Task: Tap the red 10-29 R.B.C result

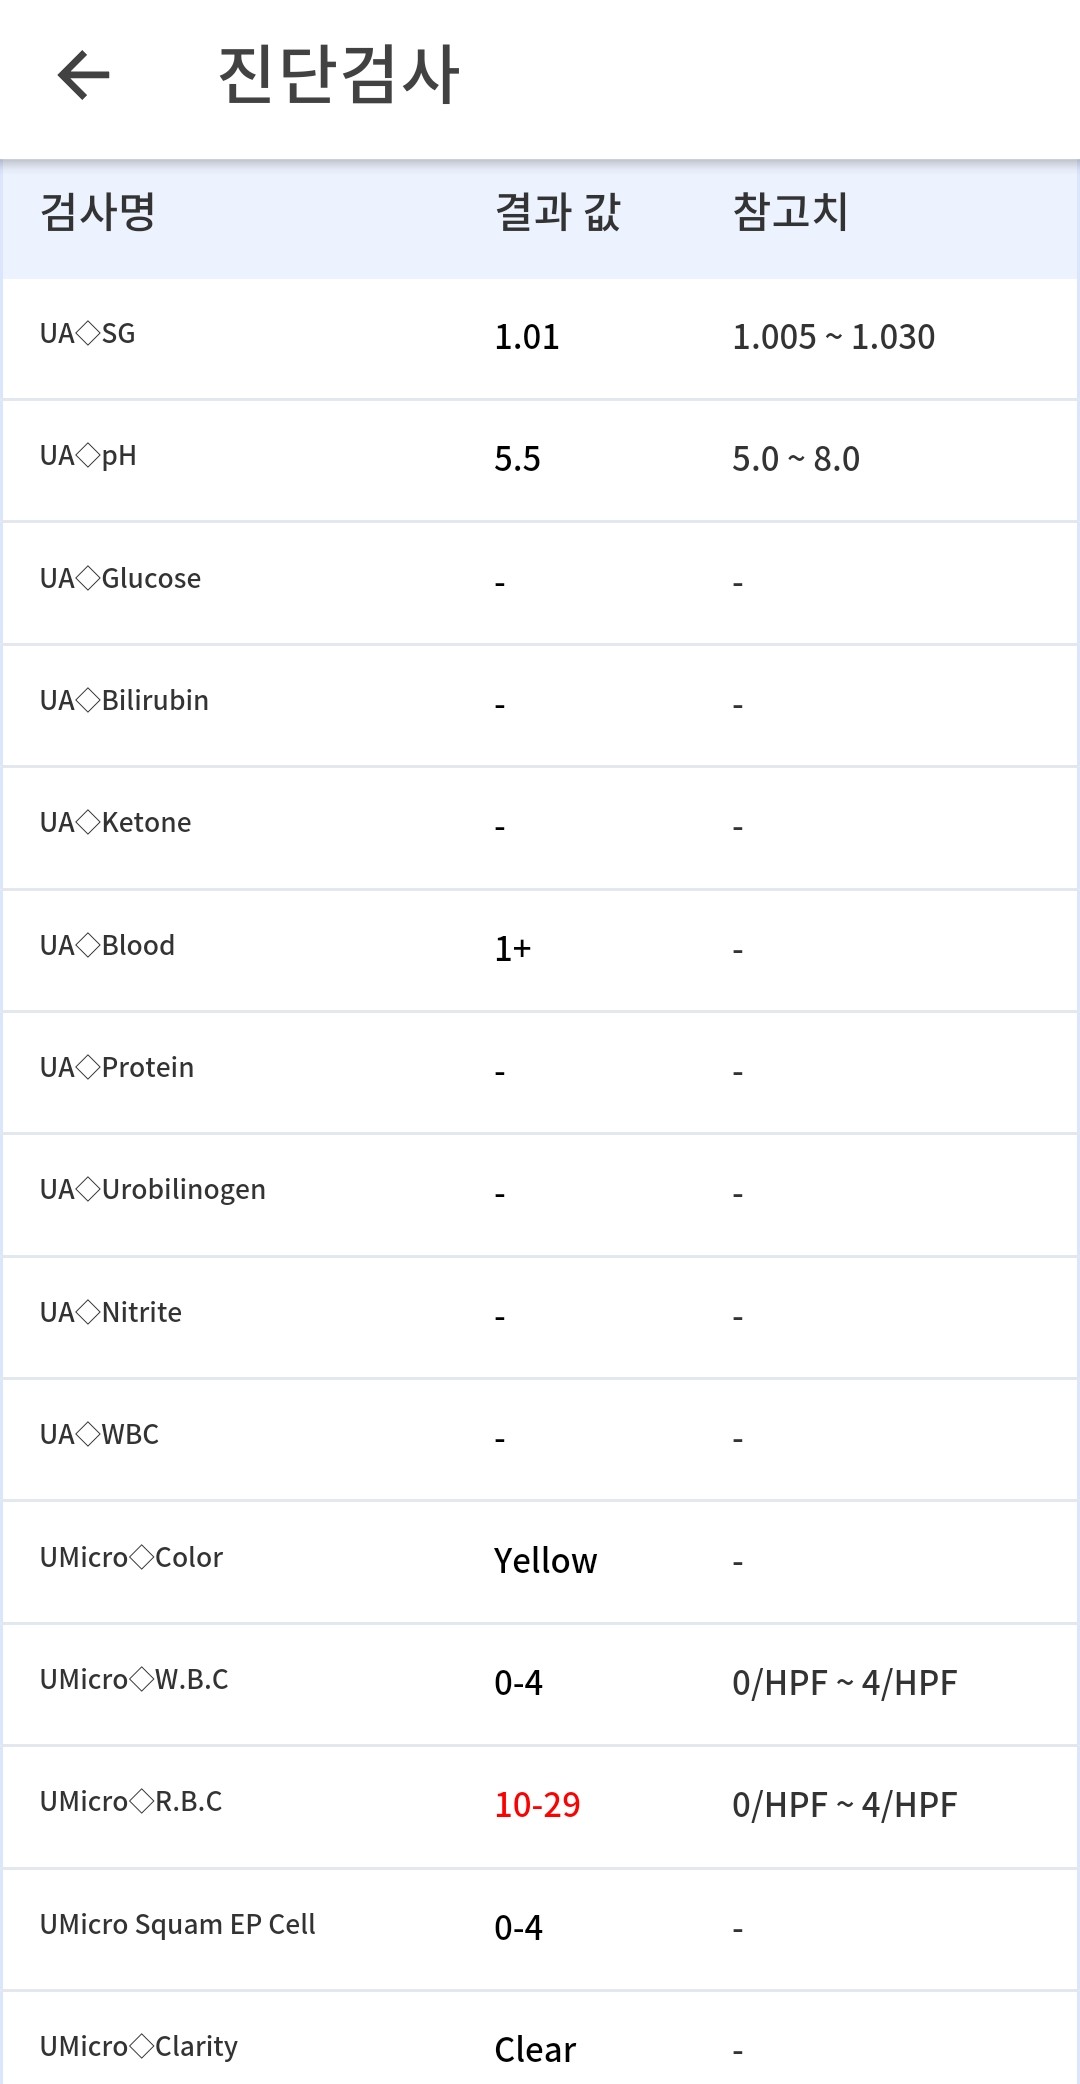Action: pos(538,1805)
